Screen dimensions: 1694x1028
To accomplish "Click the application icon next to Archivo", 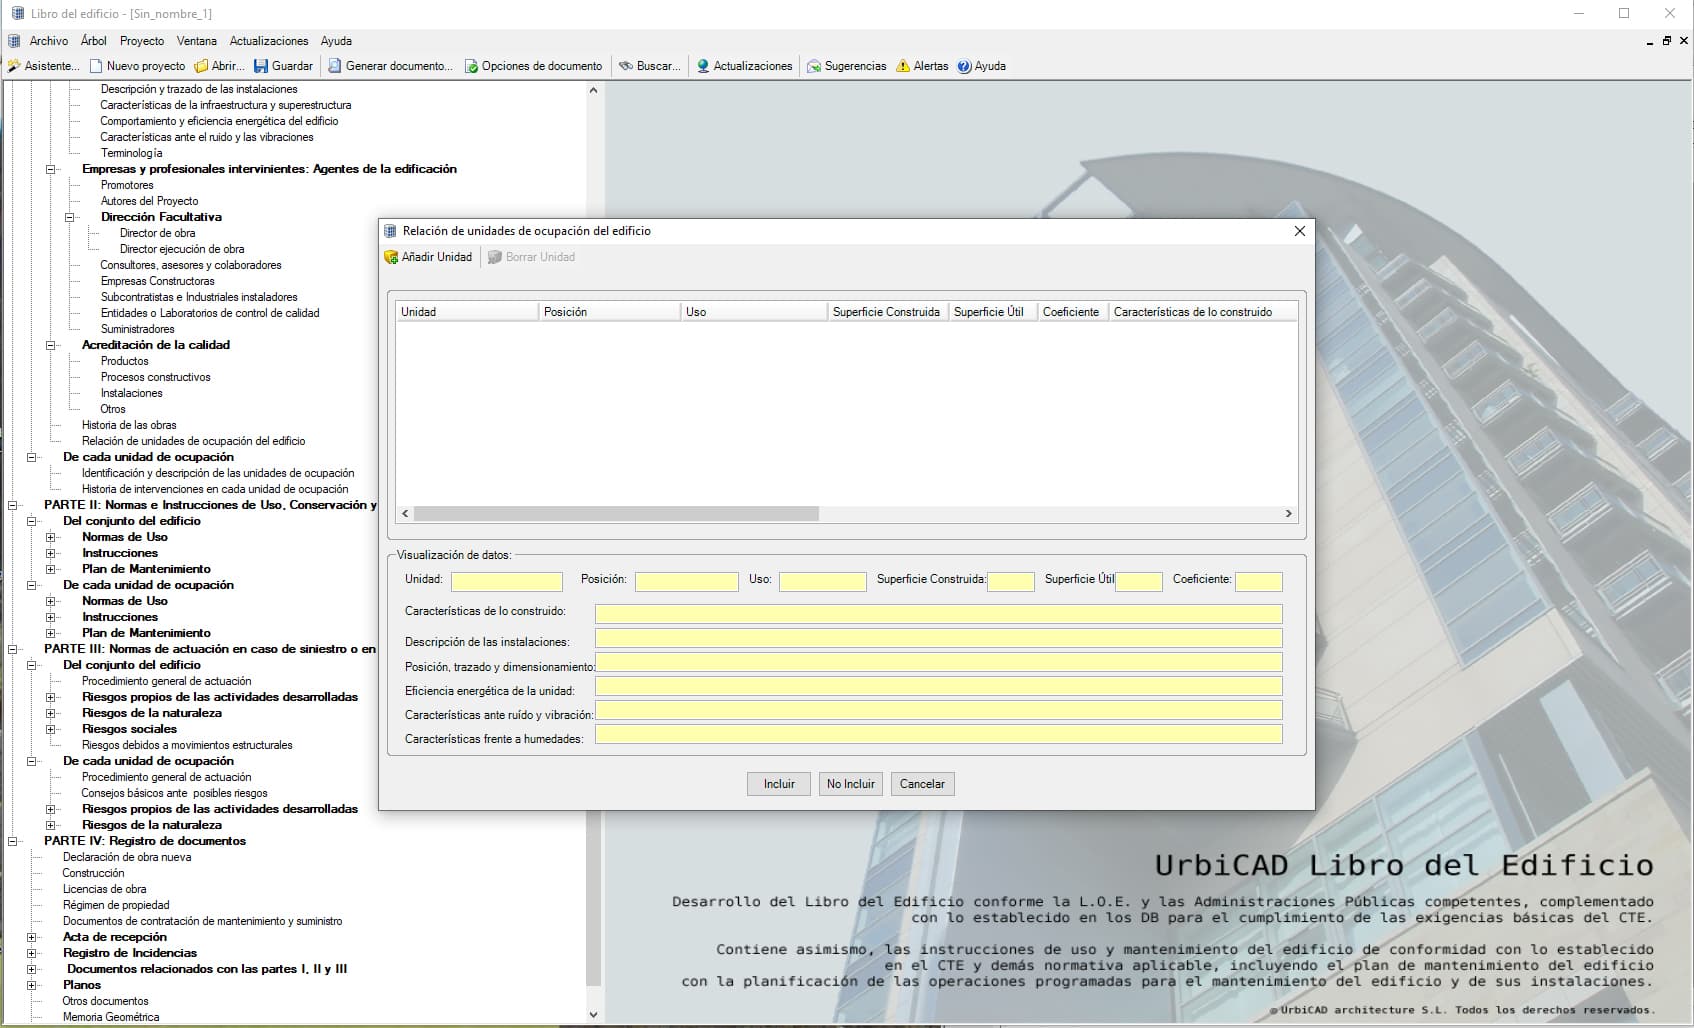I will click(x=14, y=41).
